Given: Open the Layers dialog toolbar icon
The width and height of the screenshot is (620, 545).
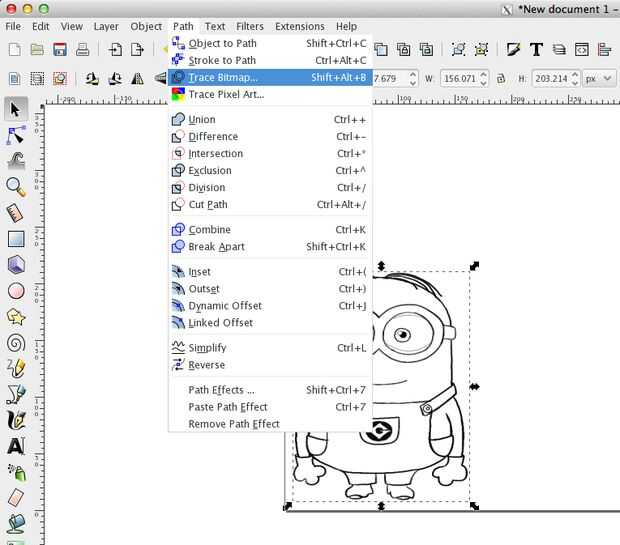Looking at the screenshot, I should [x=559, y=50].
